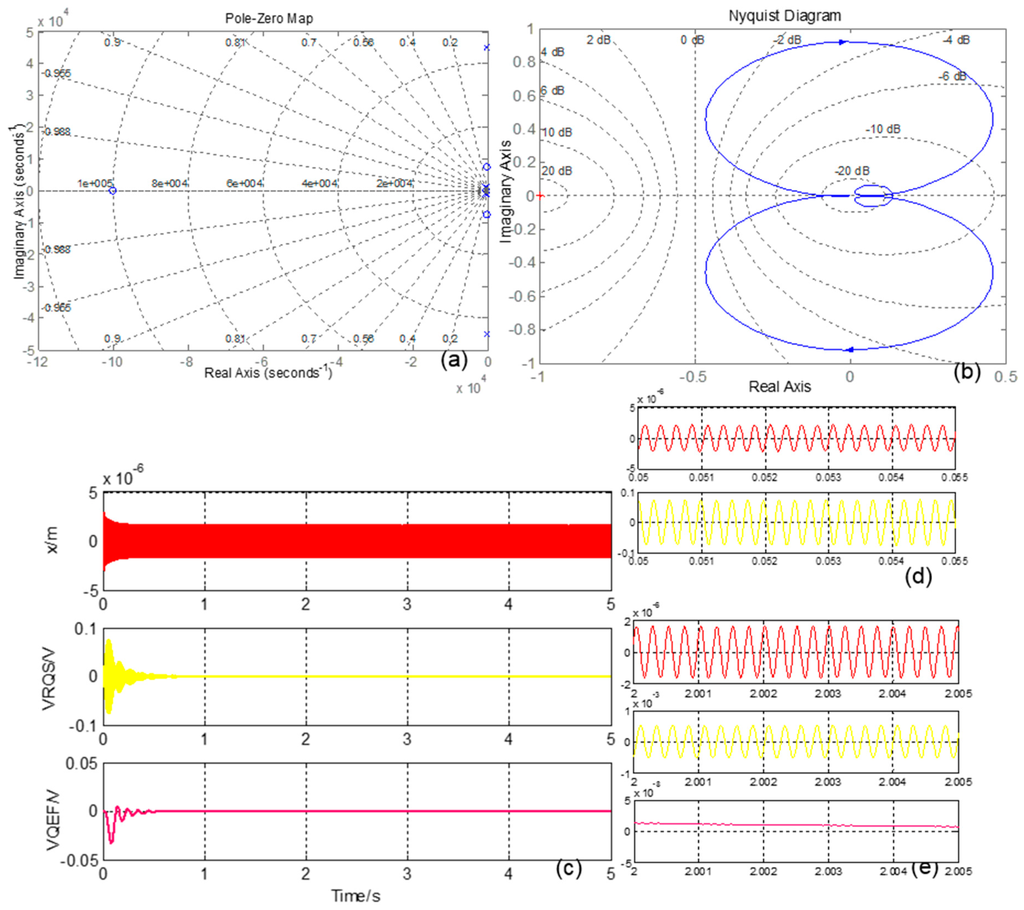This screenshot has width=1024, height=910.
Task: Click the Pole-Zero Map title
Action: click(269, 18)
